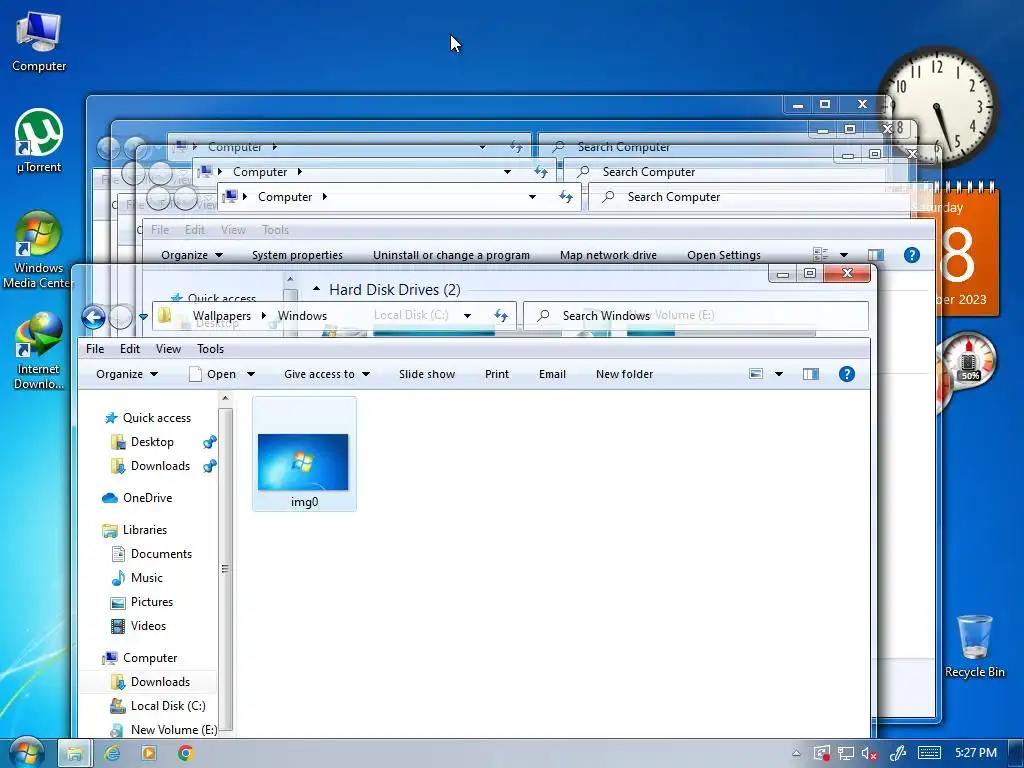Select Desktop under Quick access
Viewport: 1024px width, 768px height.
tap(152, 442)
